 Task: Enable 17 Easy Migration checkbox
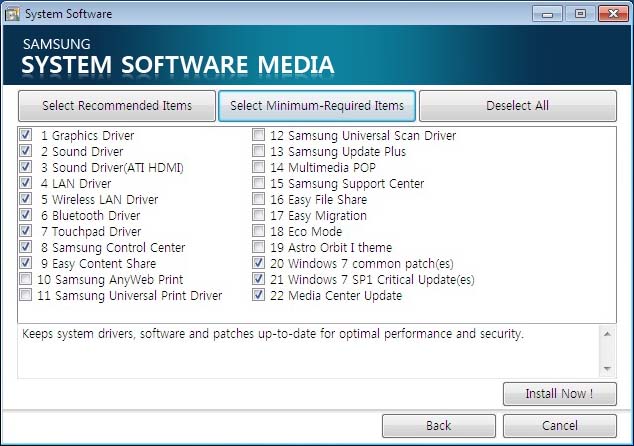[x=258, y=215]
